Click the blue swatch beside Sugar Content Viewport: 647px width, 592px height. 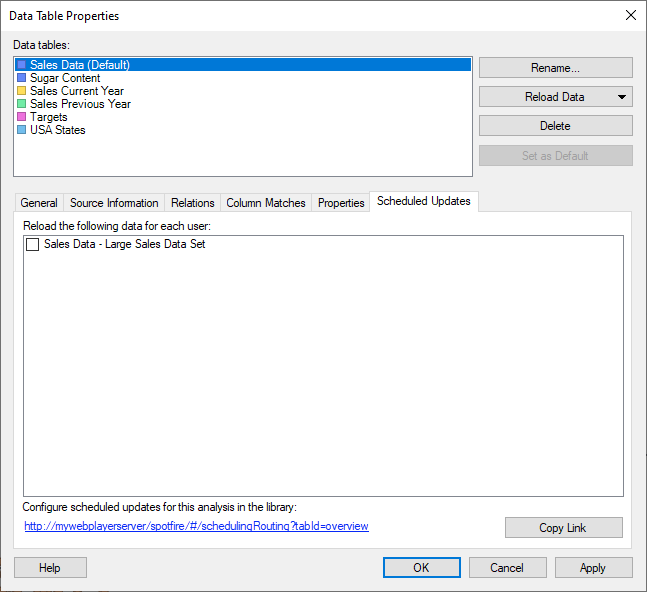[x=21, y=78]
